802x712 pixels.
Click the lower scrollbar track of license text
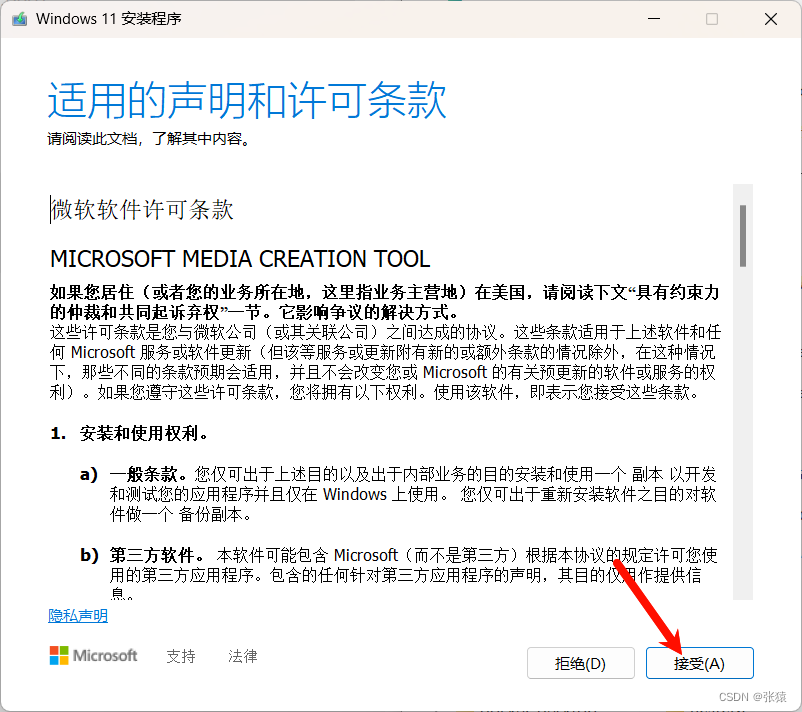click(x=743, y=433)
